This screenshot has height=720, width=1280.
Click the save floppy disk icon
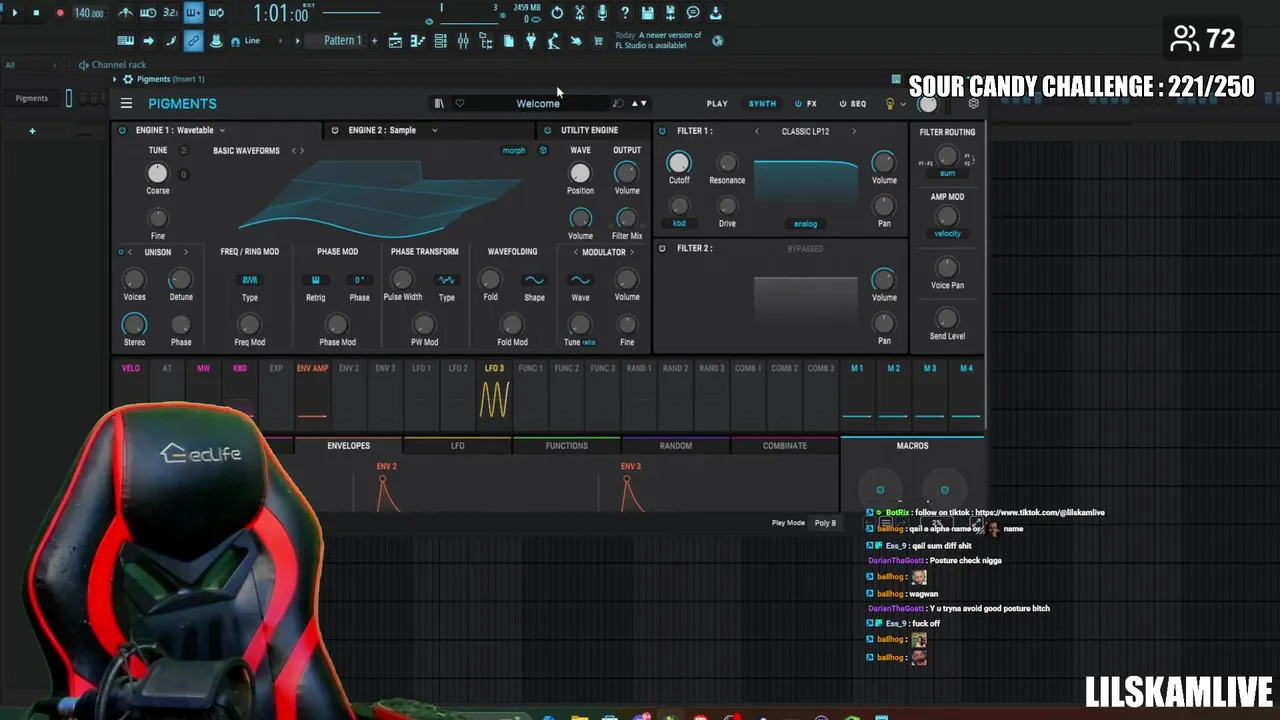point(648,13)
